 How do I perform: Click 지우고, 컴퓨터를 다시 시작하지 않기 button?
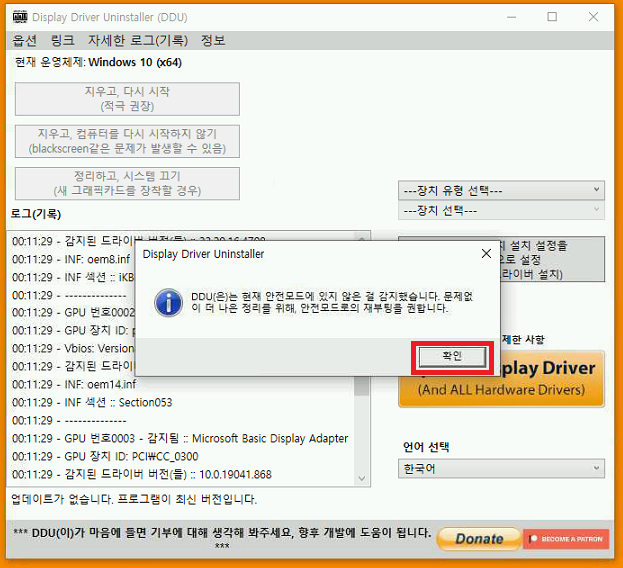coord(127,141)
